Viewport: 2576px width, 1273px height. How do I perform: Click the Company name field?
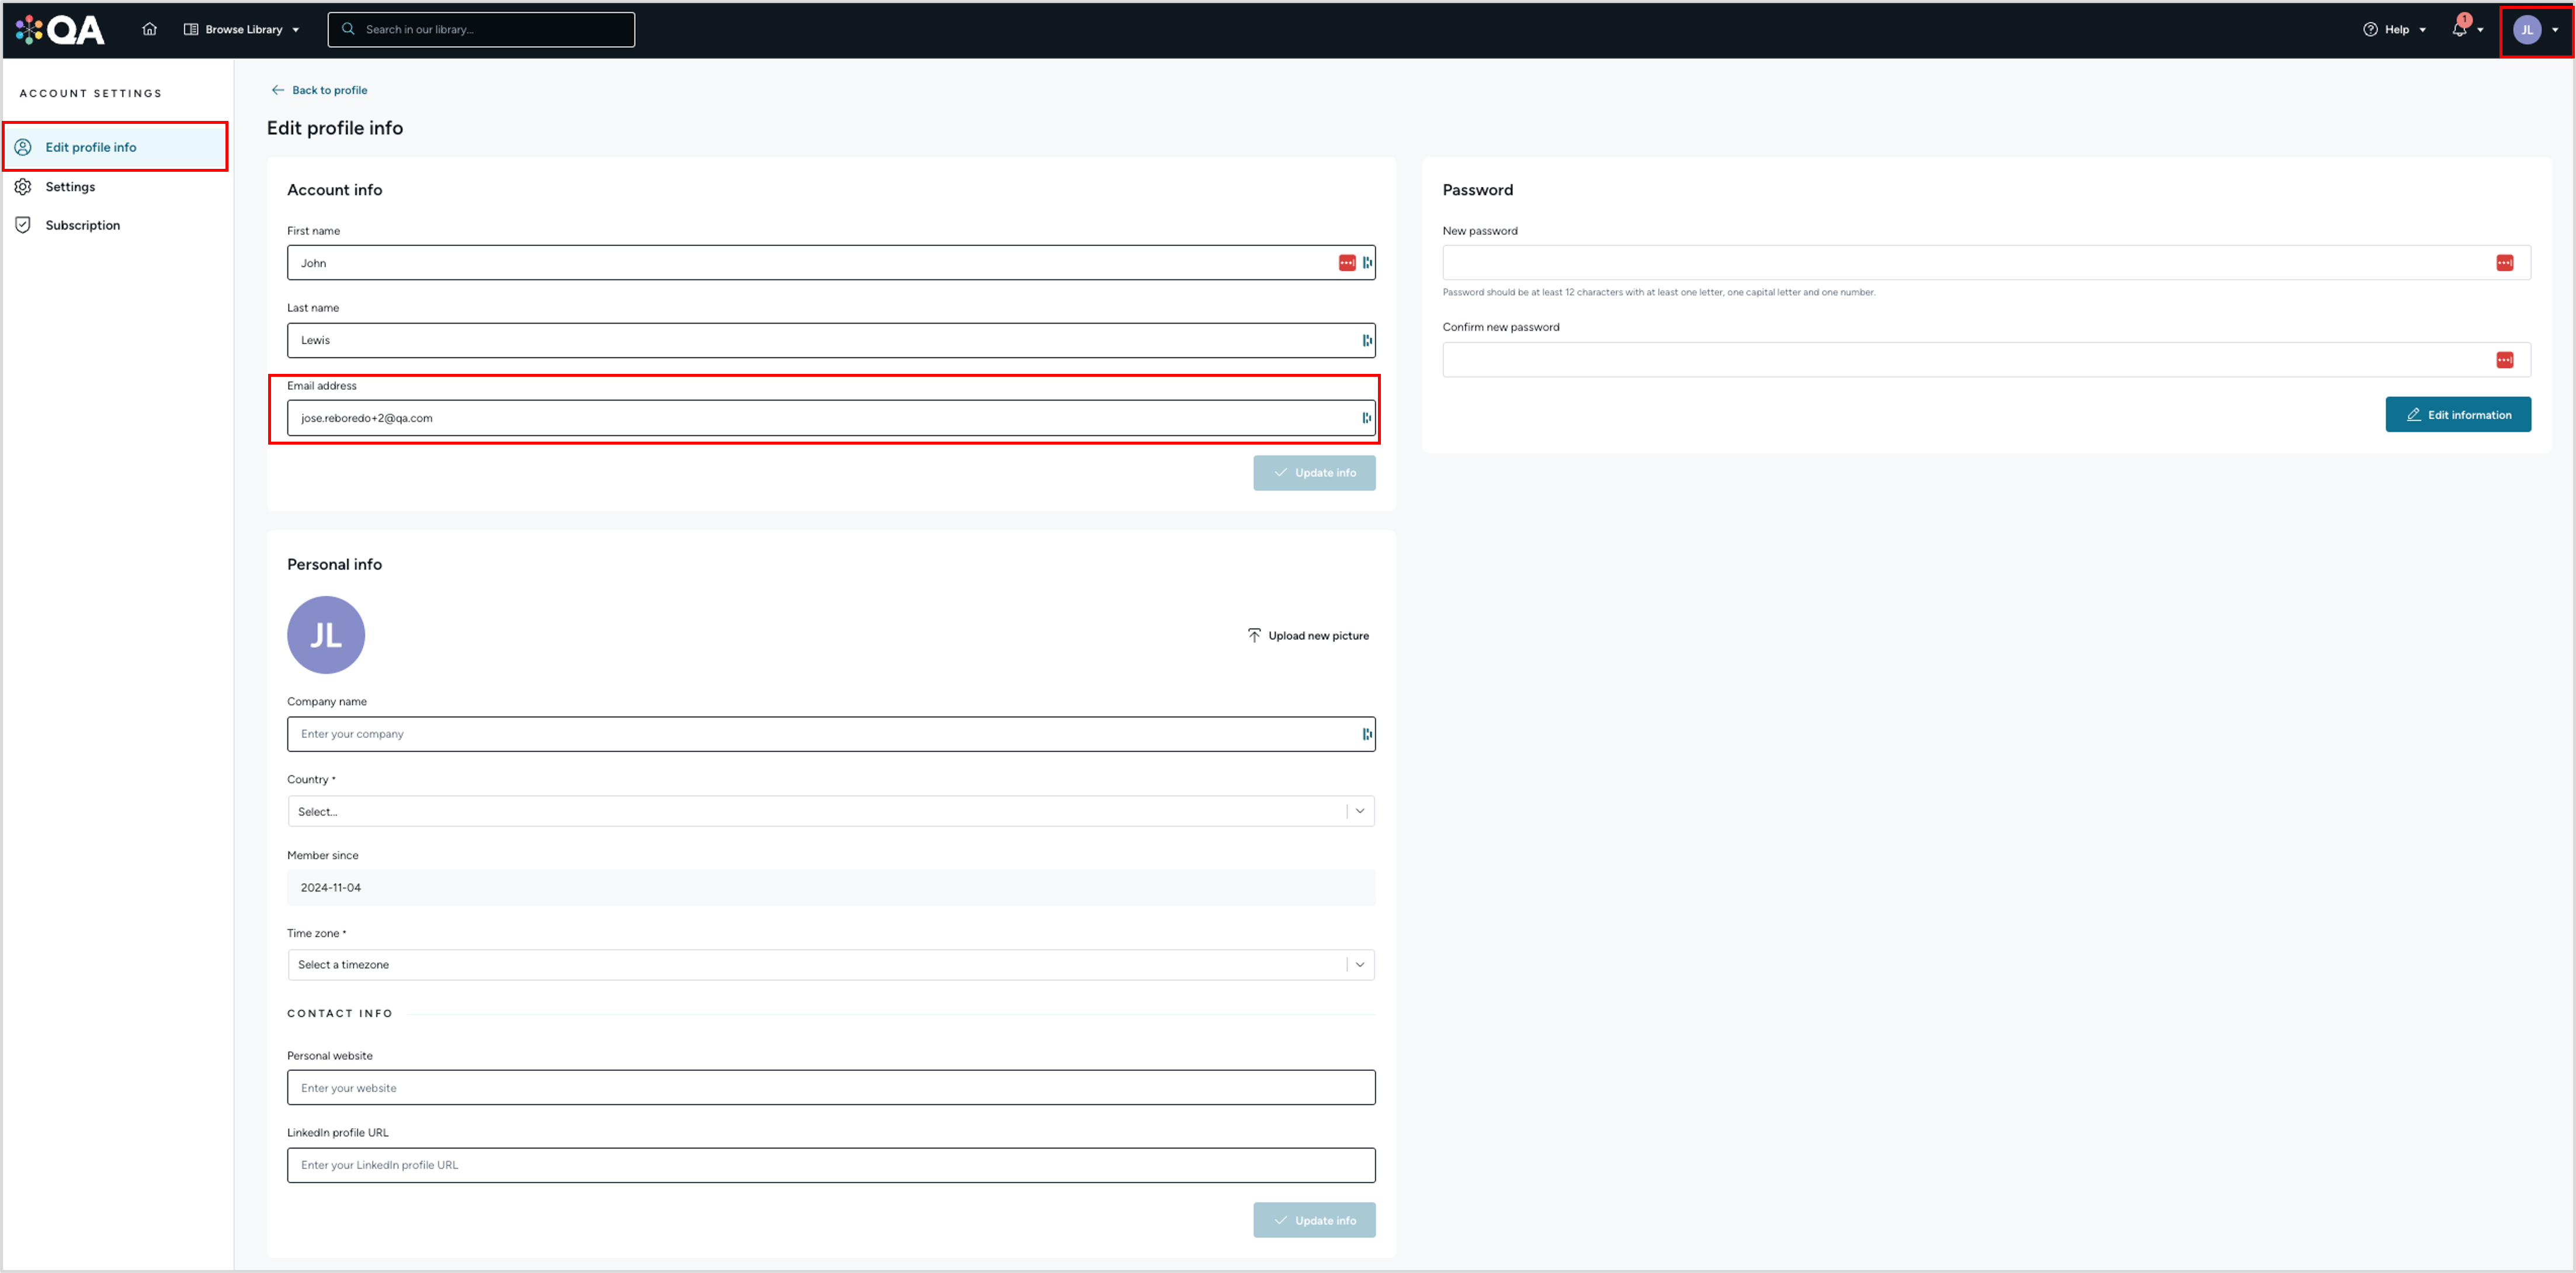tap(830, 734)
